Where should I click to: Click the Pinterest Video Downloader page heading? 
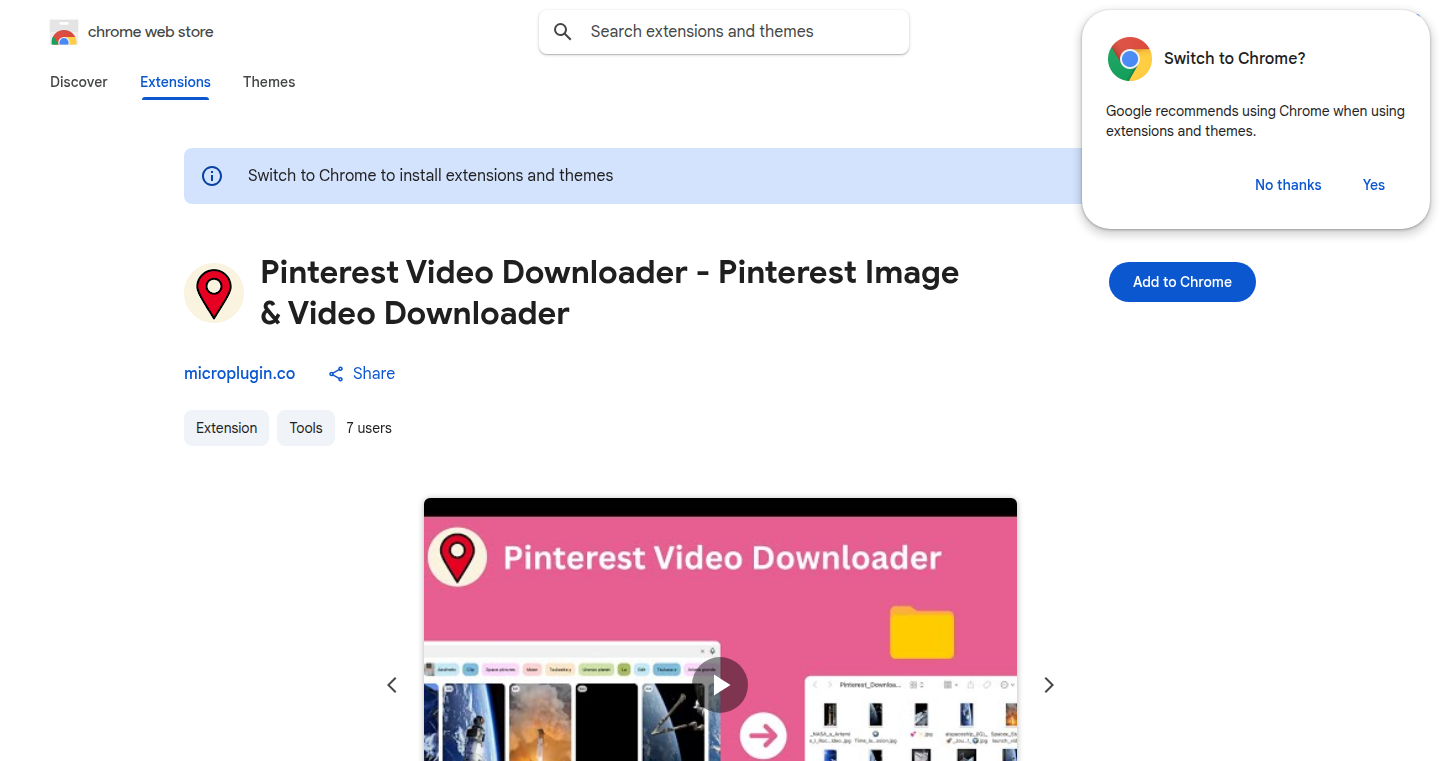click(x=610, y=293)
